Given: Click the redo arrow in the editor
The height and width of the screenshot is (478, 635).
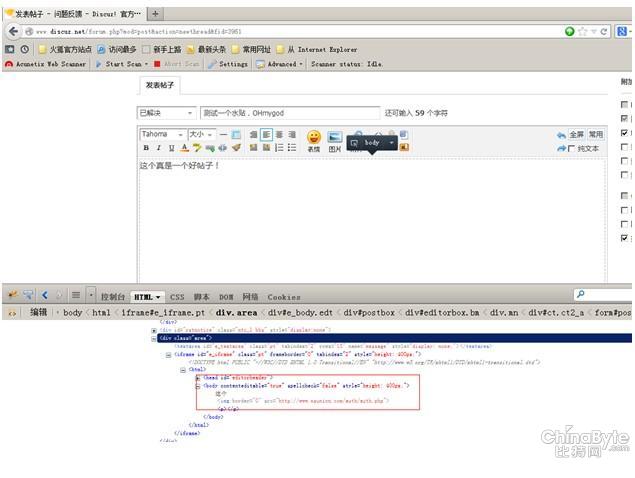Looking at the screenshot, I should (561, 149).
